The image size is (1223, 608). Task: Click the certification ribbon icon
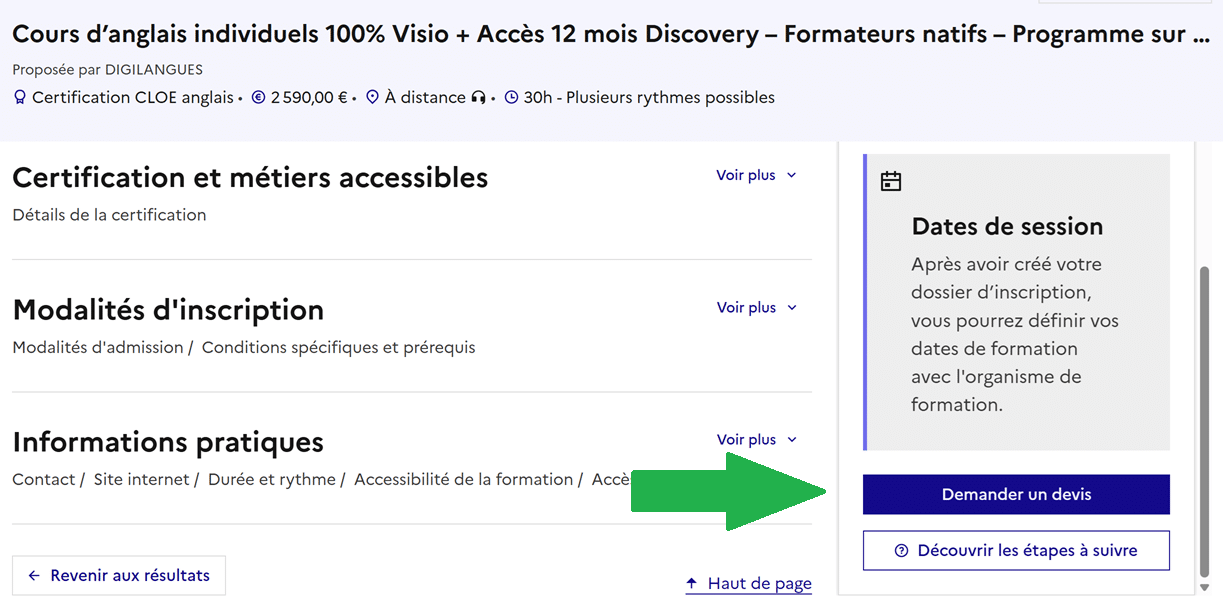pyautogui.click(x=20, y=98)
